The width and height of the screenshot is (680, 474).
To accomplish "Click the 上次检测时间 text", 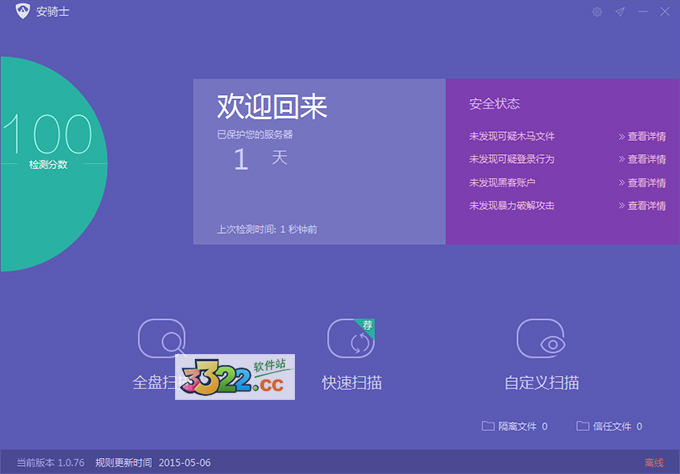I will pyautogui.click(x=267, y=229).
